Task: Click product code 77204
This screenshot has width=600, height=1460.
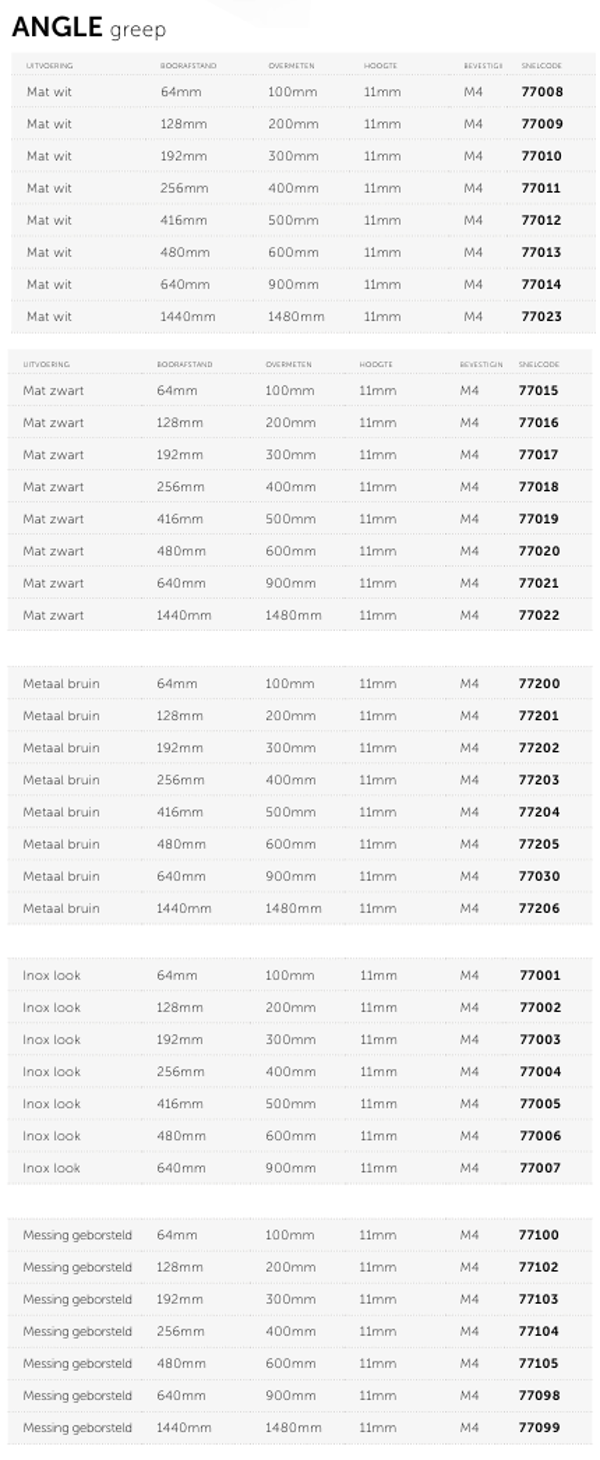Action: [539, 812]
